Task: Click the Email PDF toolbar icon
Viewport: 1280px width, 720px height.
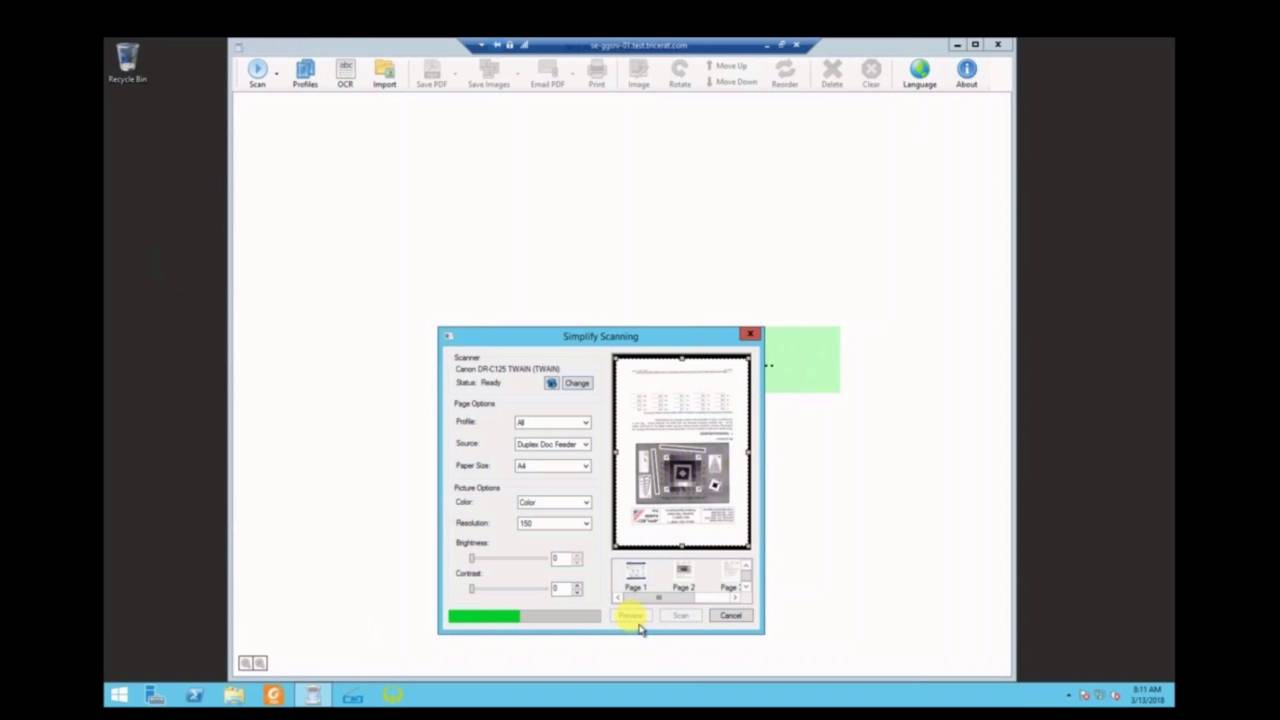Action: pos(547,73)
